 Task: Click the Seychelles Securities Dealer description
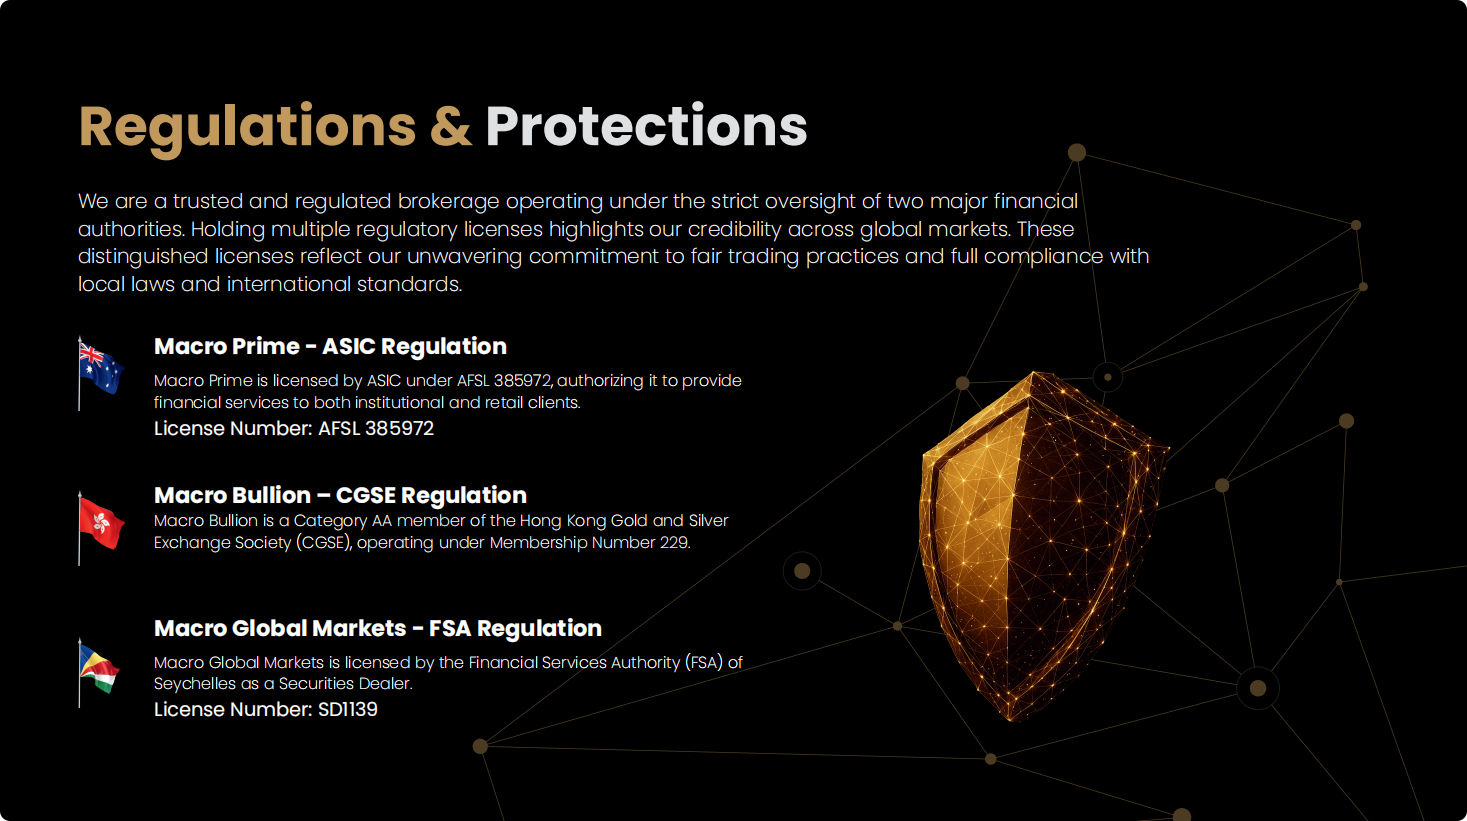click(x=448, y=673)
